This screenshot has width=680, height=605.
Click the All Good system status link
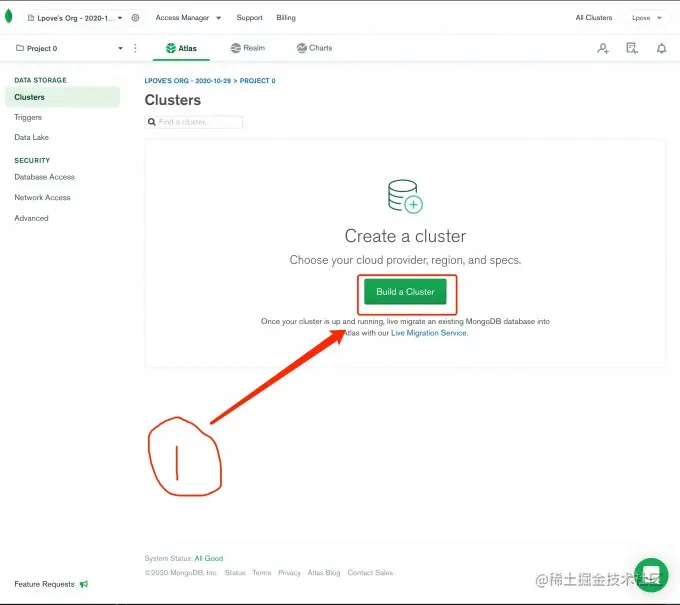(x=209, y=559)
